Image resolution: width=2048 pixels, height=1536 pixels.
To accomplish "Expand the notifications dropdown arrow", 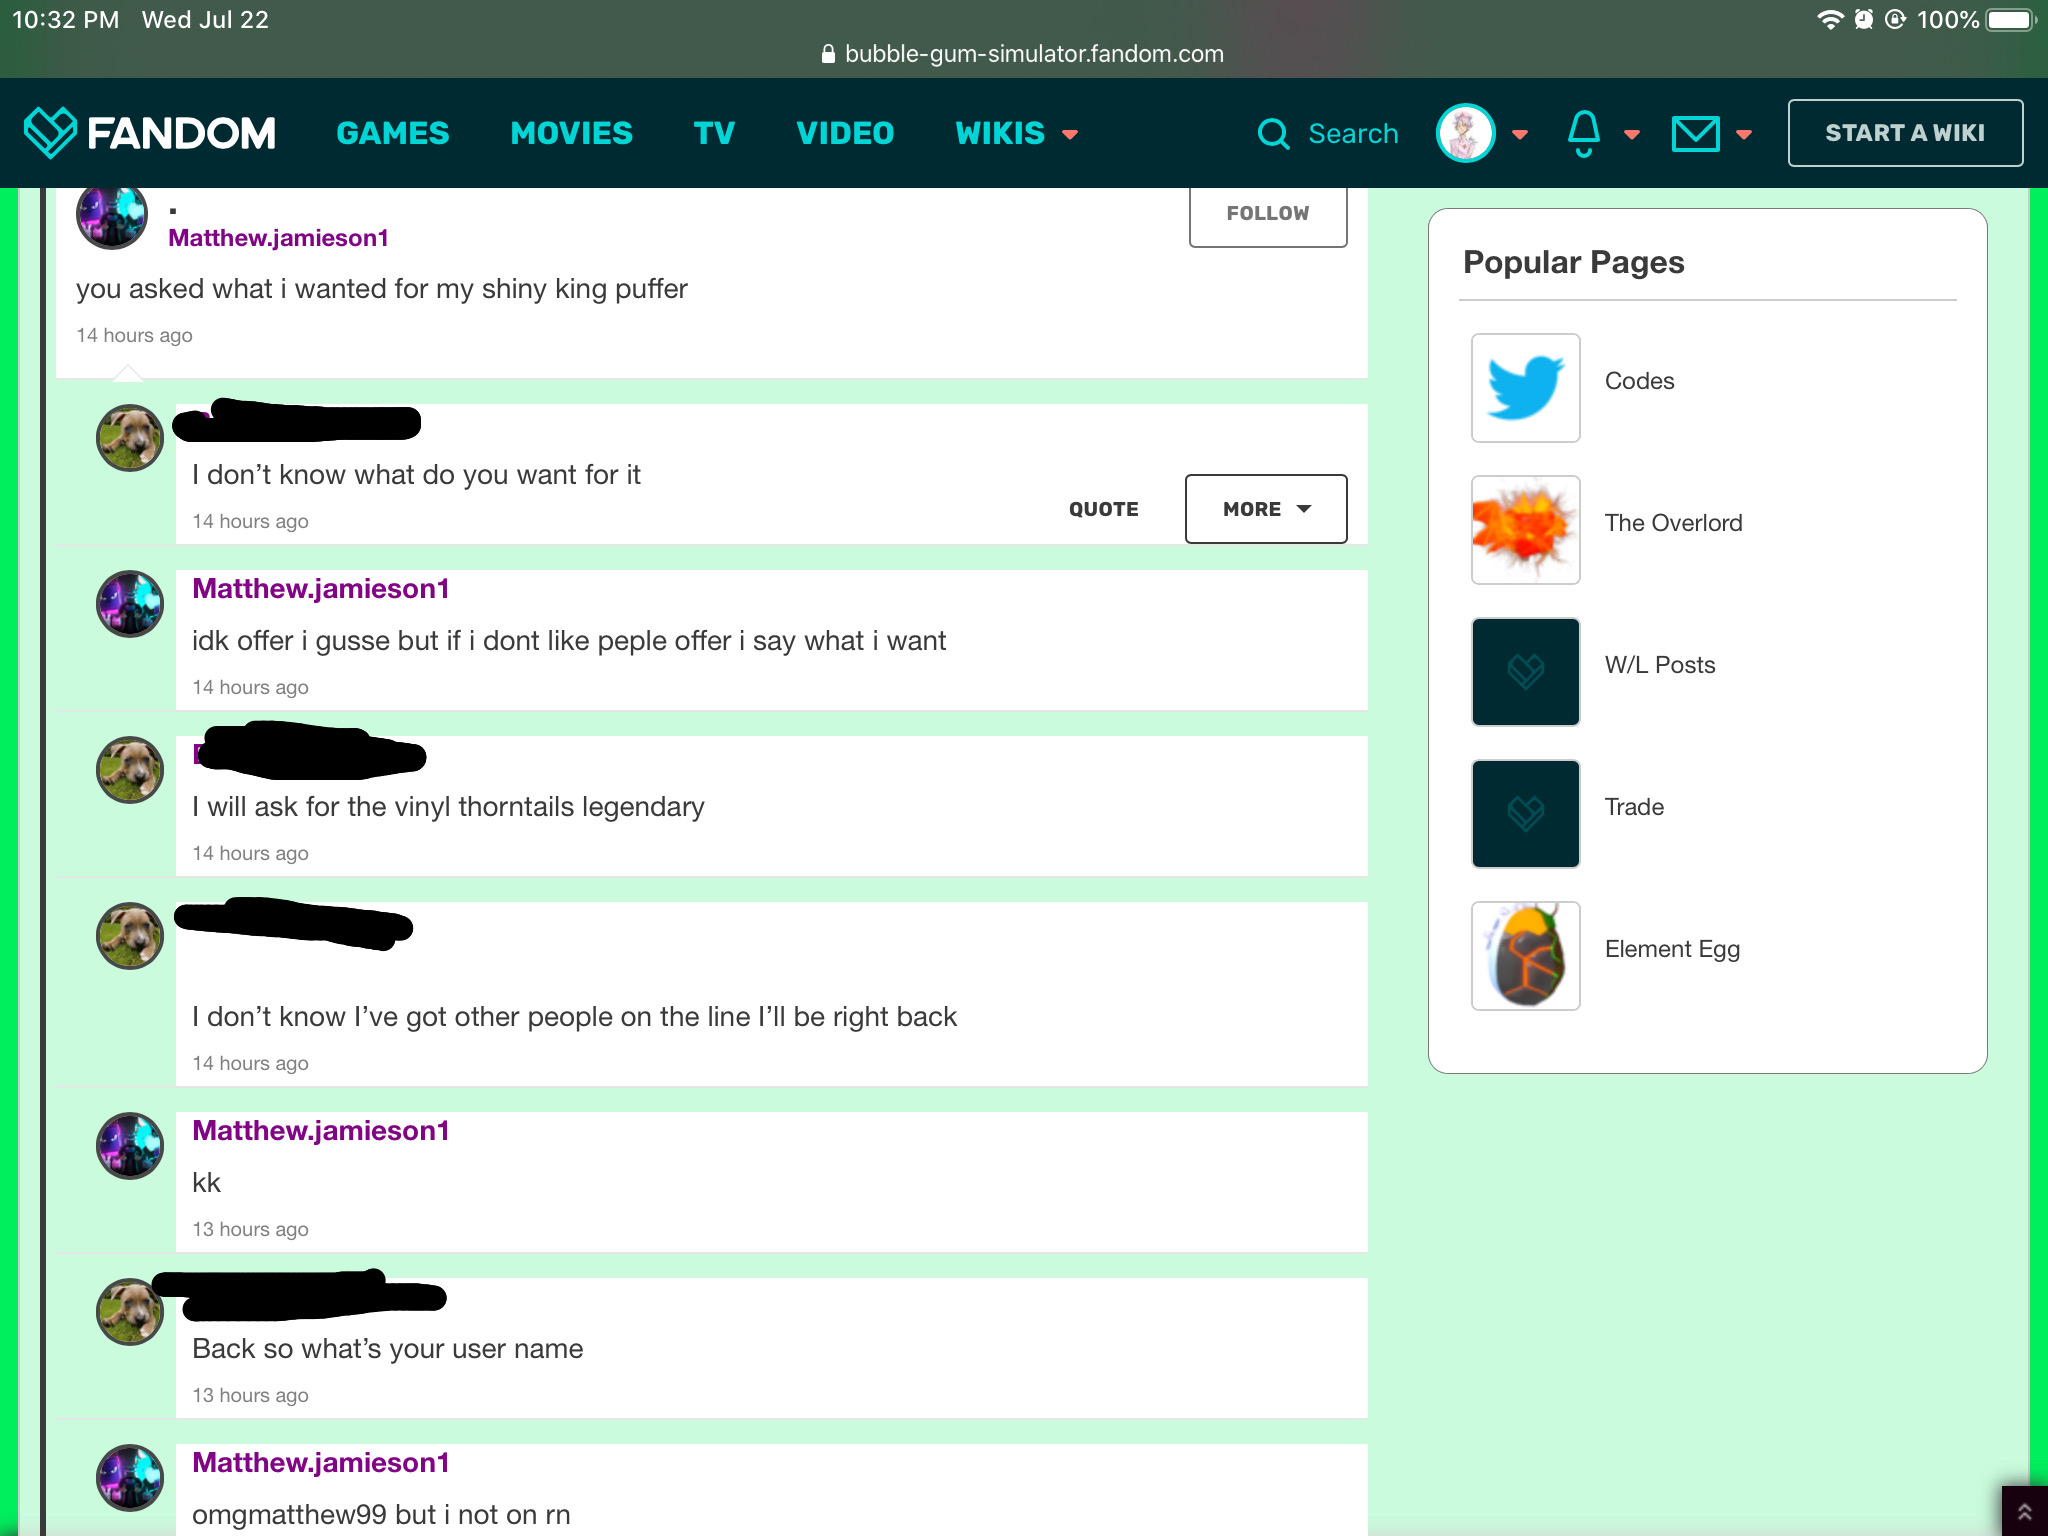I will (x=1632, y=134).
